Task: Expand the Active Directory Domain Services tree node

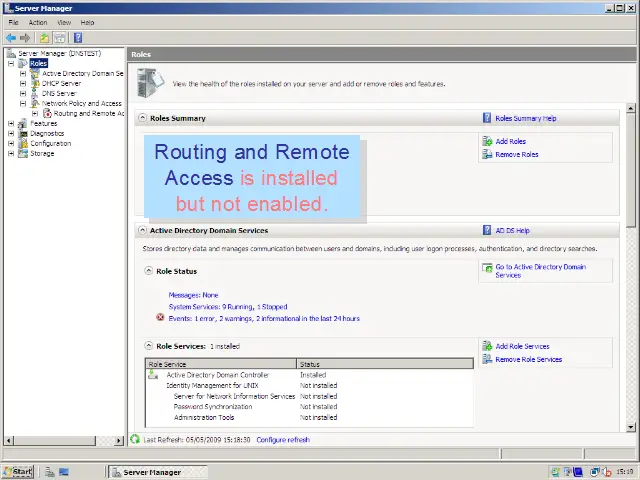Action: (23, 73)
